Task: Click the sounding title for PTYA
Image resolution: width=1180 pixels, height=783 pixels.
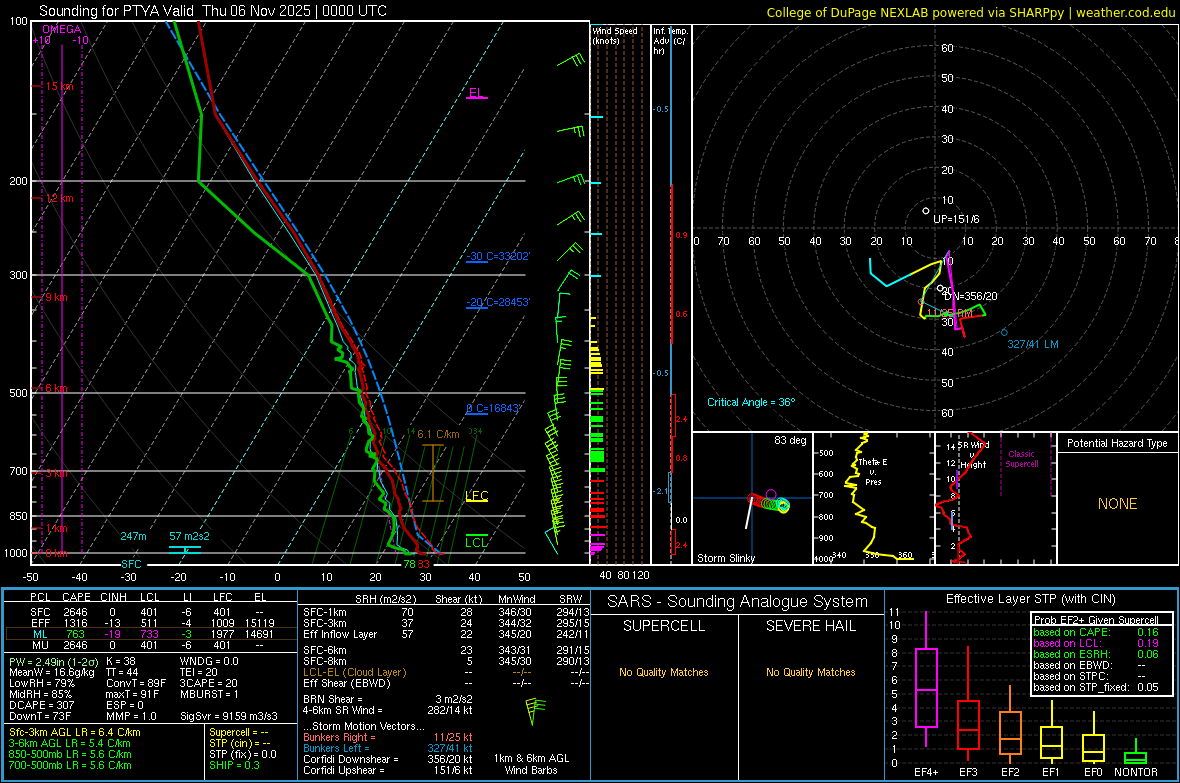Action: [x=213, y=11]
